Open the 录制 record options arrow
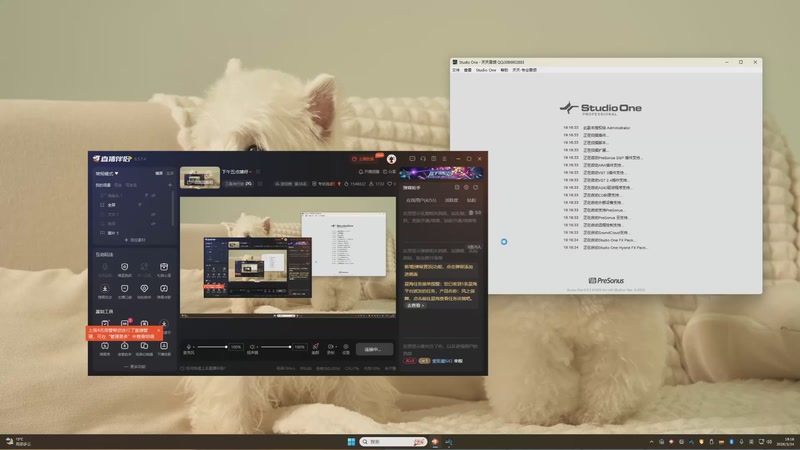The image size is (800, 450). (x=336, y=347)
